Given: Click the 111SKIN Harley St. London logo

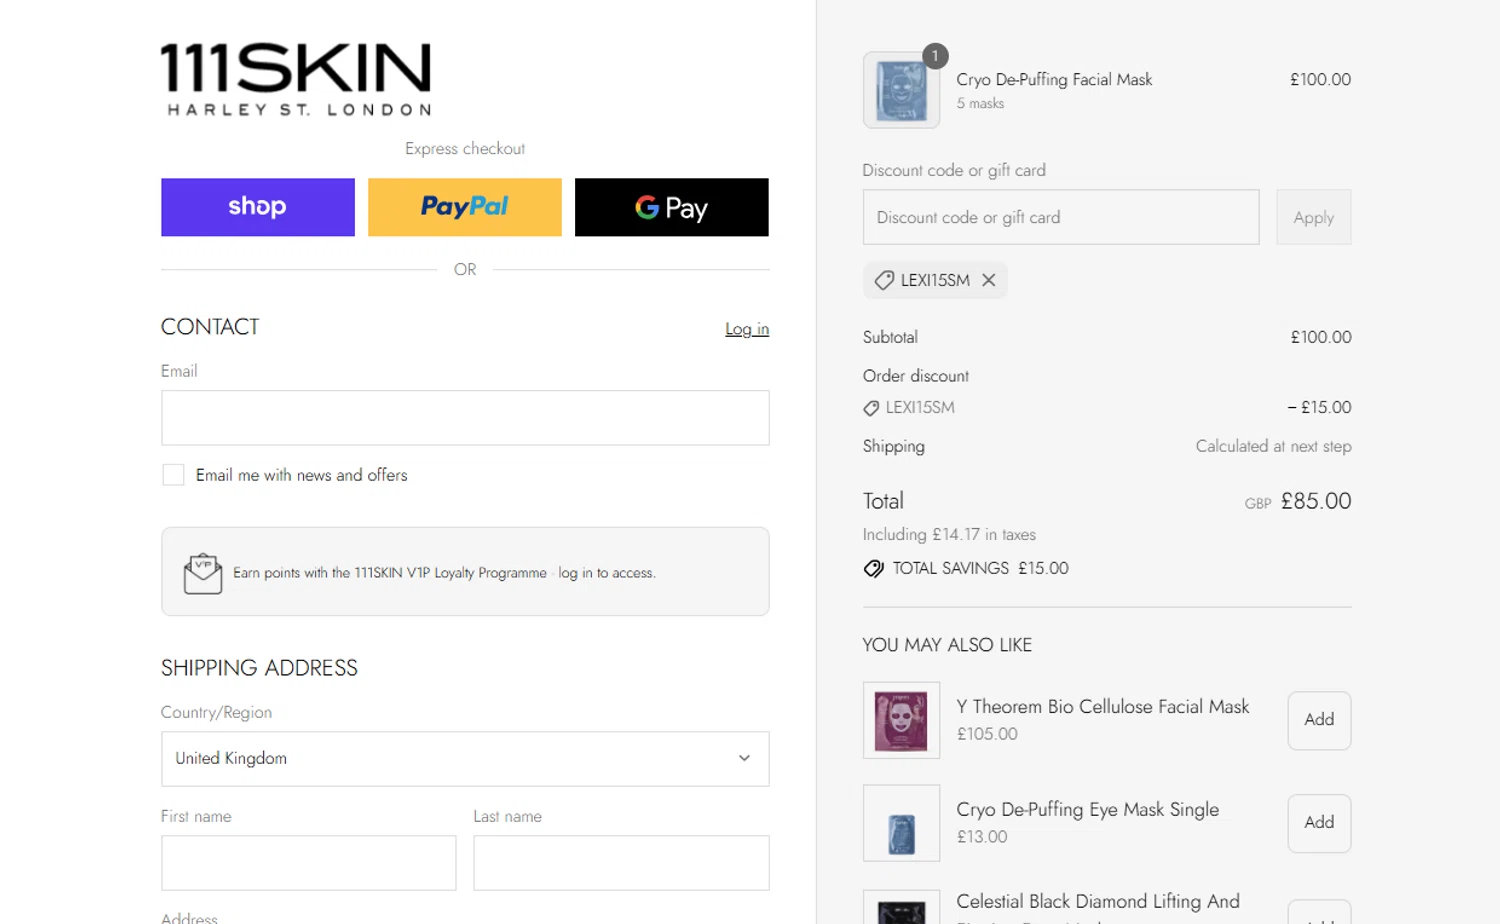Looking at the screenshot, I should pyautogui.click(x=296, y=80).
